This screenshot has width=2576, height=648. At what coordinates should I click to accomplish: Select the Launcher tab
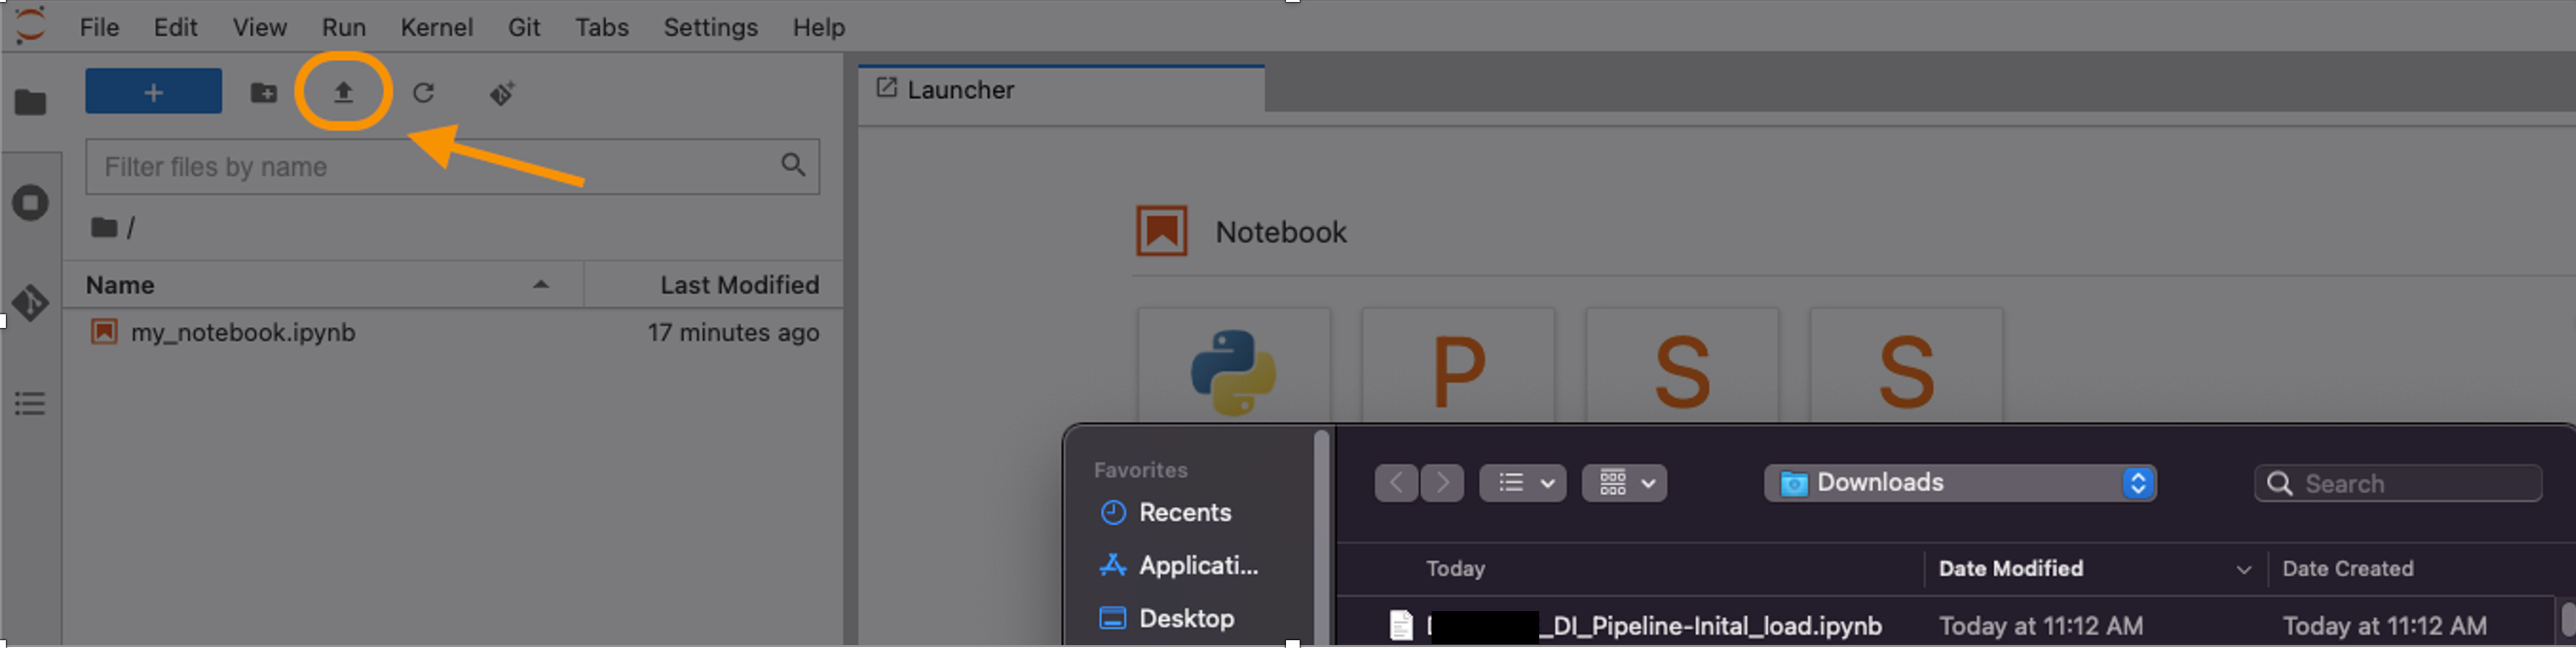pos(1062,90)
